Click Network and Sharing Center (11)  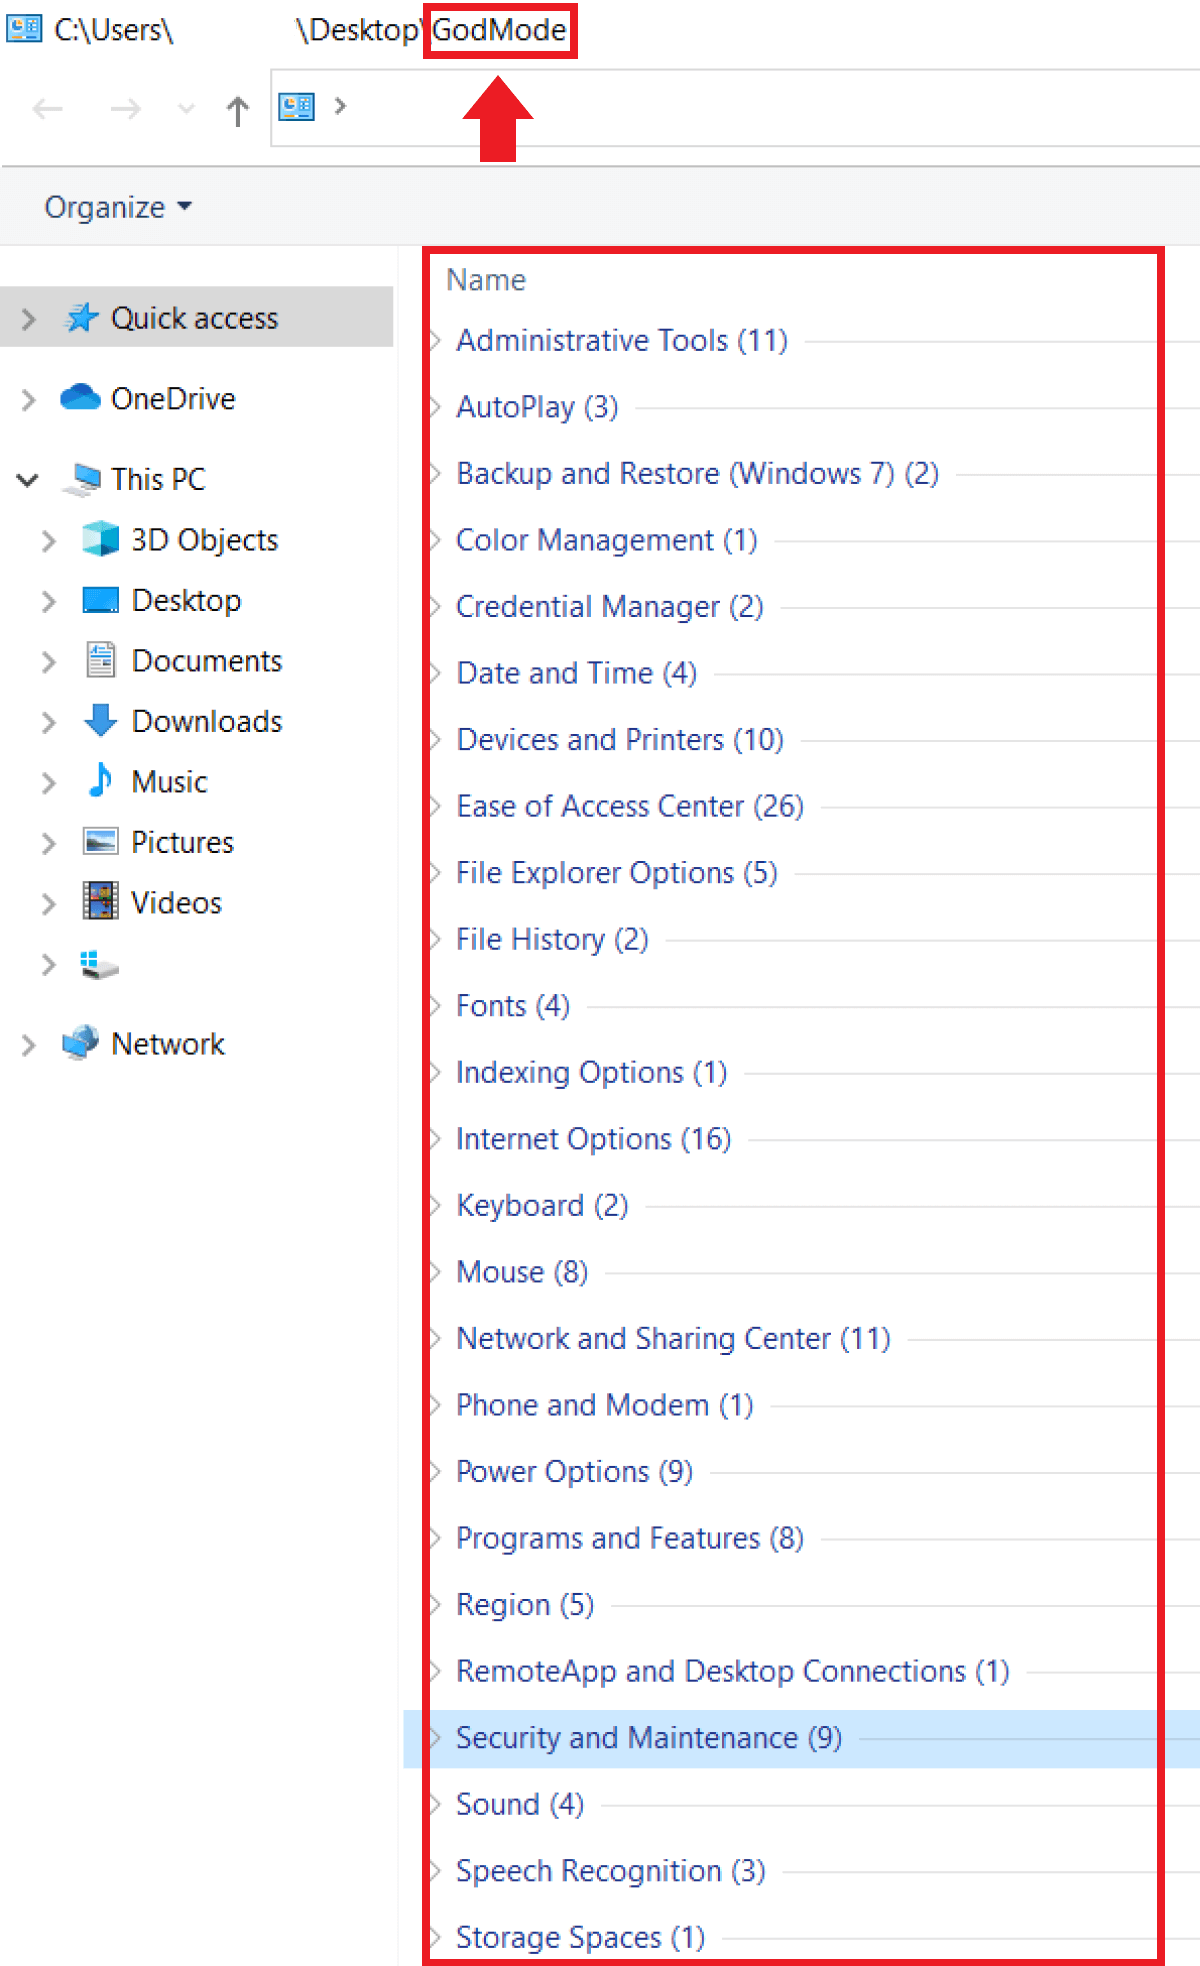coord(673,1339)
